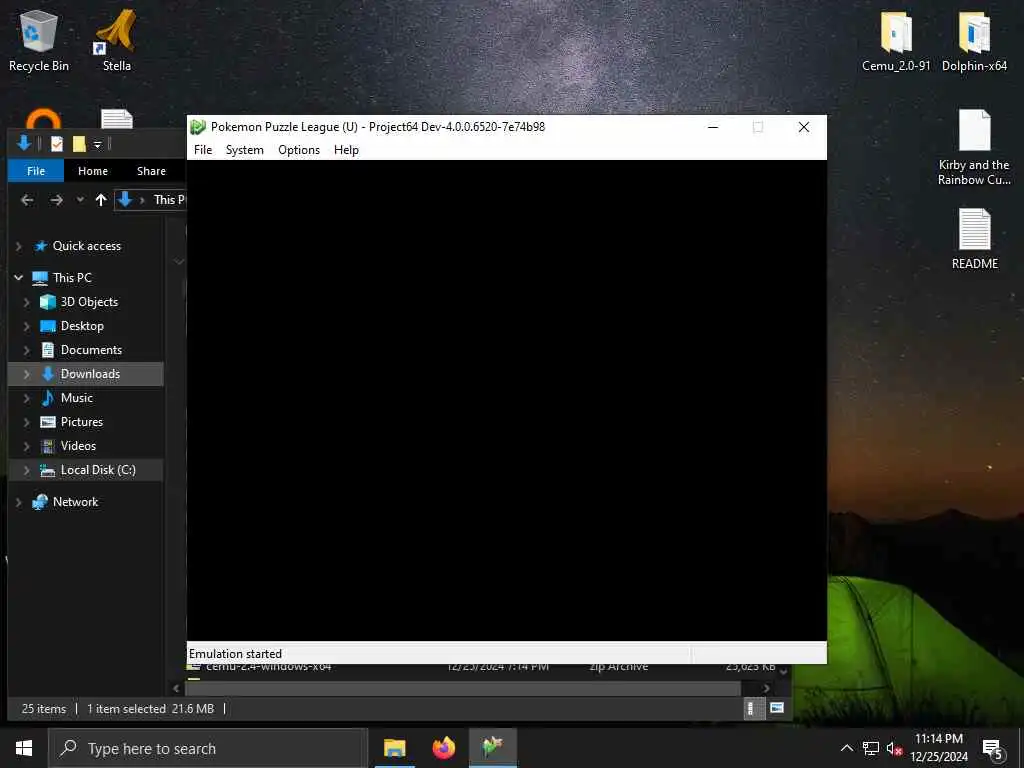Go up one folder level in Explorer
This screenshot has height=768, width=1024.
(101, 200)
